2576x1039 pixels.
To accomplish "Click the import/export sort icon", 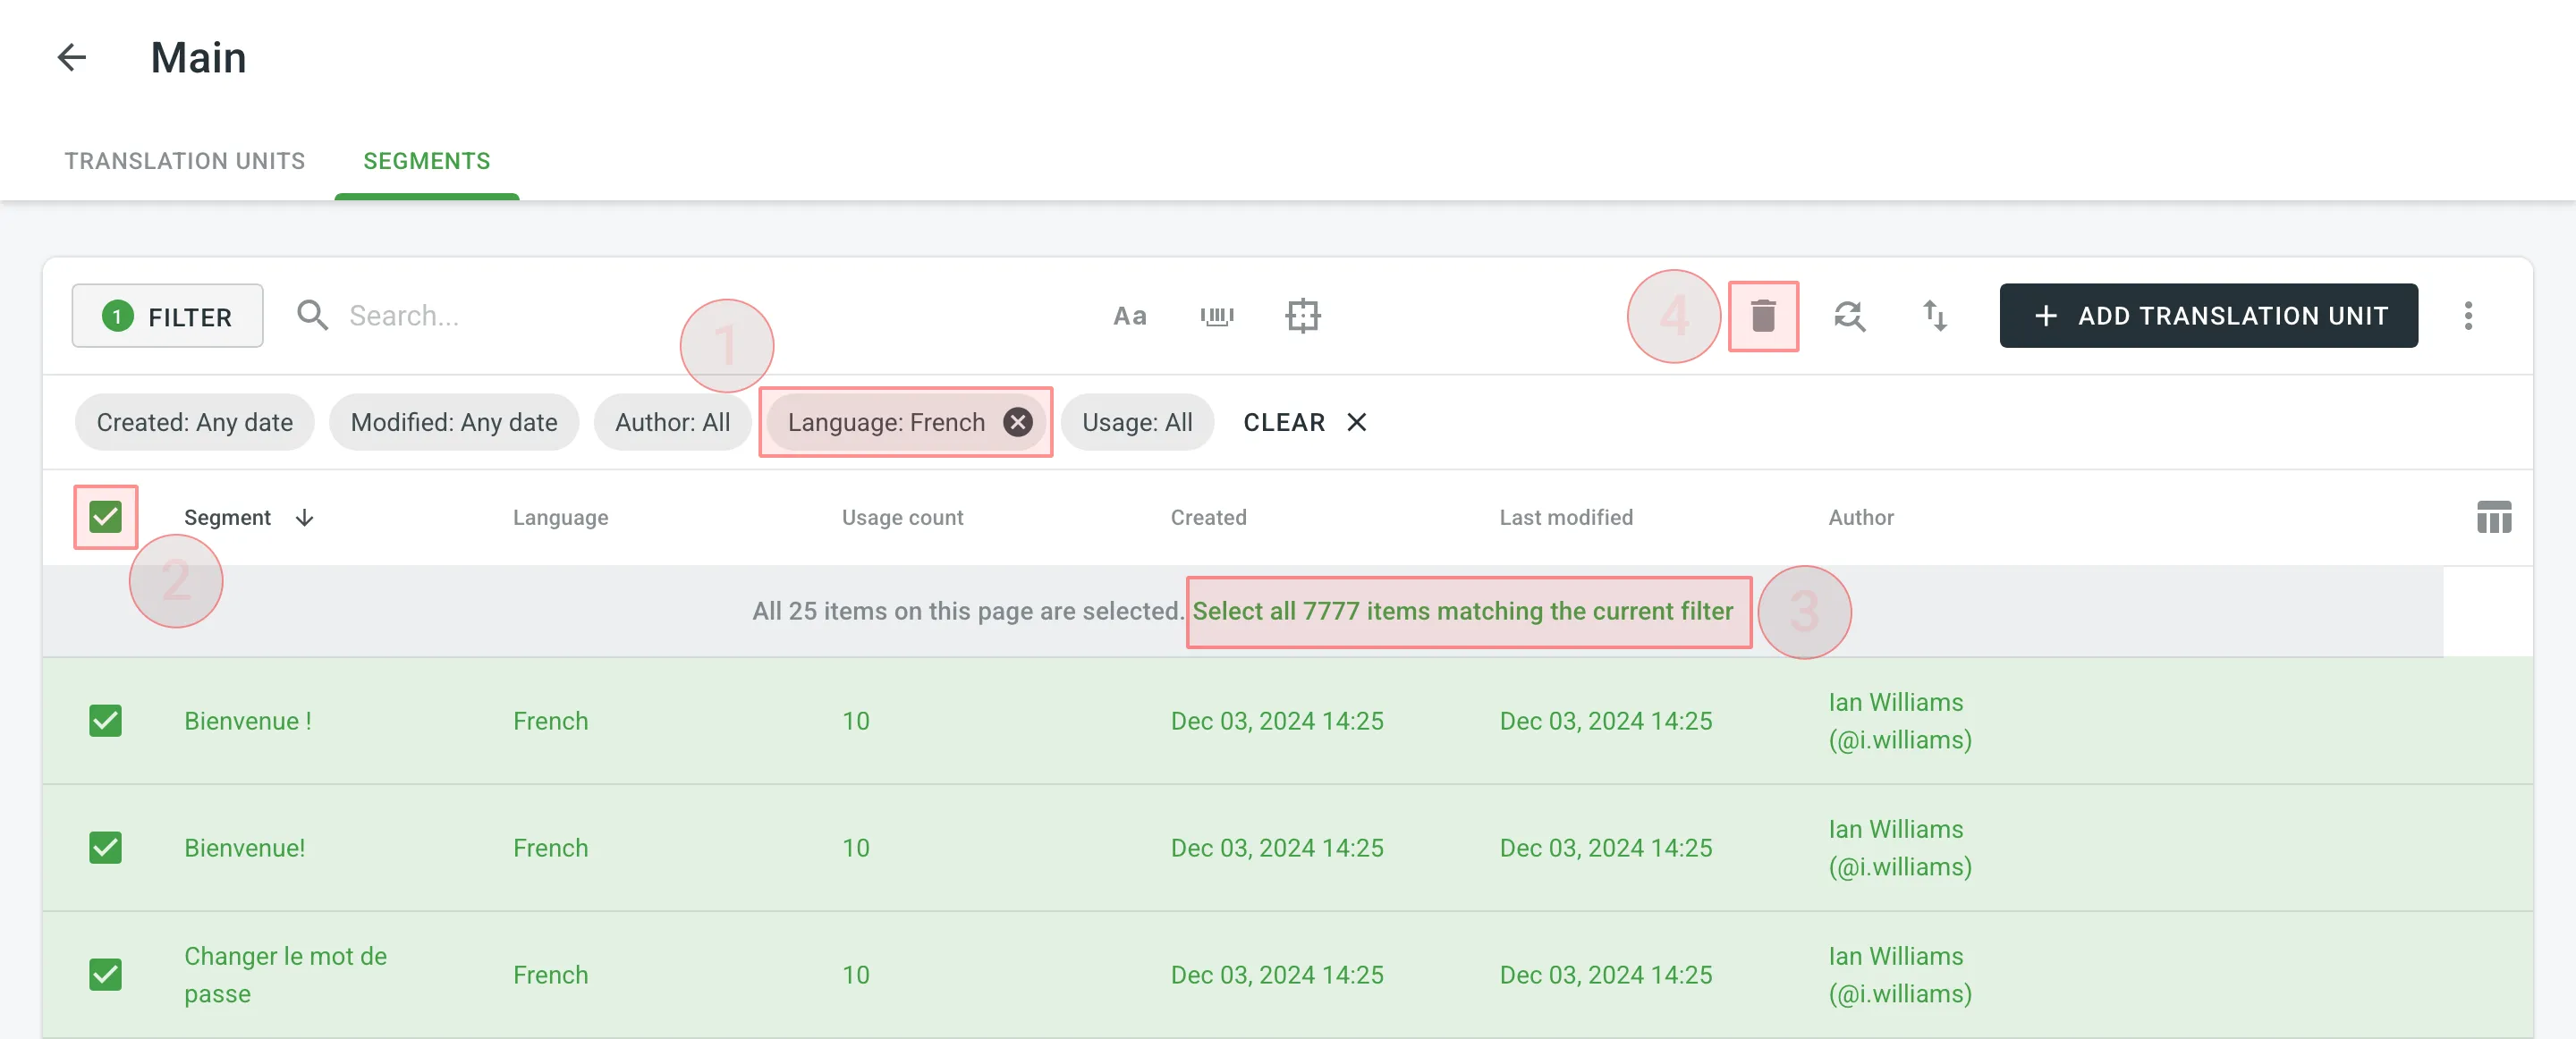I will [x=1934, y=315].
